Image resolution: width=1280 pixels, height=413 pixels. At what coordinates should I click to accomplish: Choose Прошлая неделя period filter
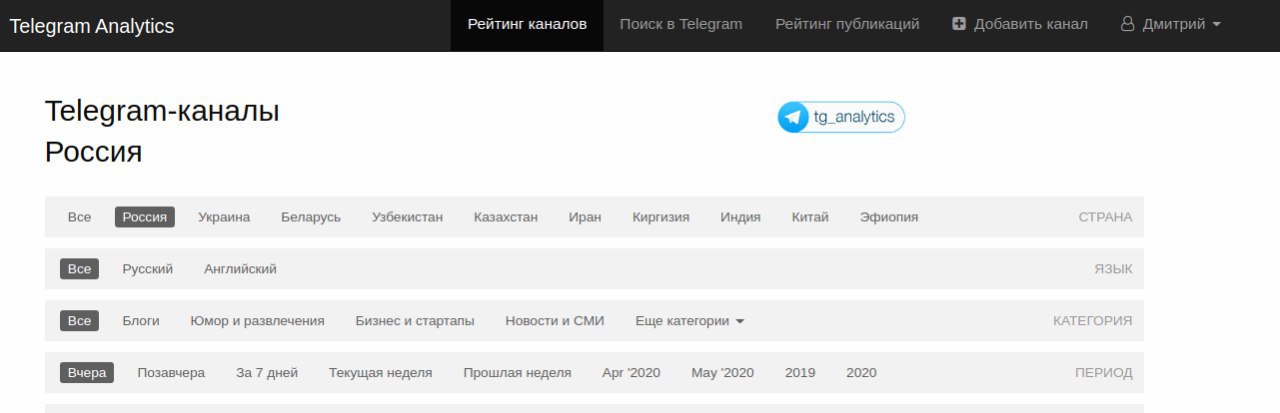(x=517, y=373)
